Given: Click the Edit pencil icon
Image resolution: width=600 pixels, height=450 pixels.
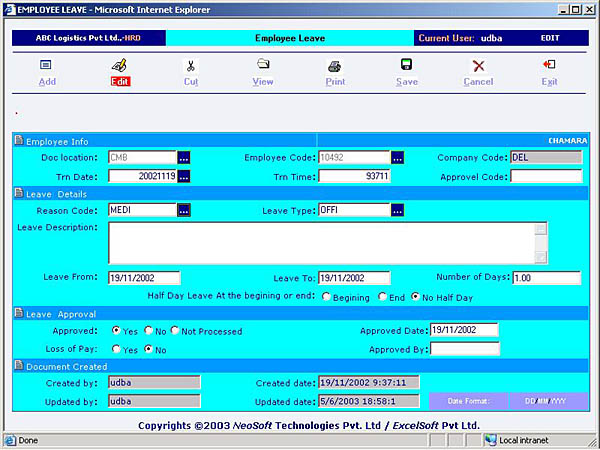Looking at the screenshot, I should 119,65.
